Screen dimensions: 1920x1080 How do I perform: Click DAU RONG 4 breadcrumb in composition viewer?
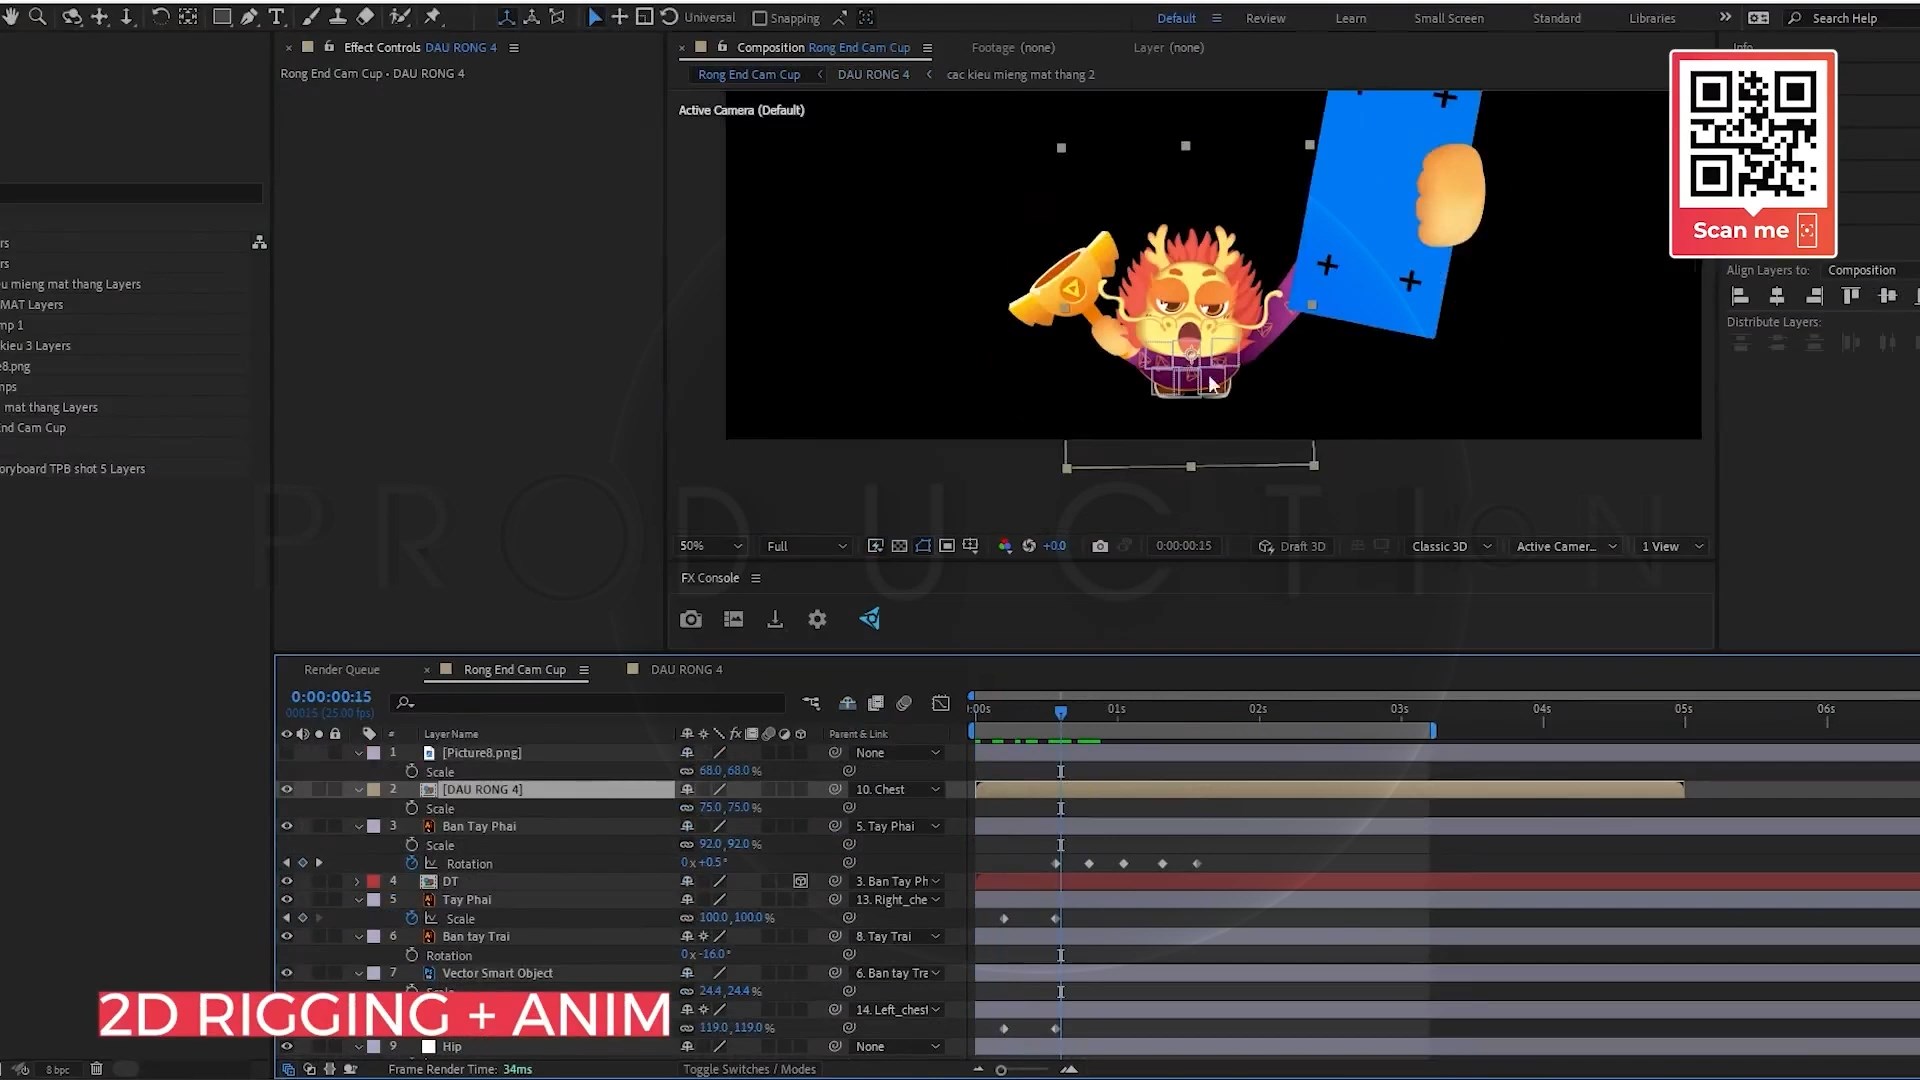click(x=873, y=75)
